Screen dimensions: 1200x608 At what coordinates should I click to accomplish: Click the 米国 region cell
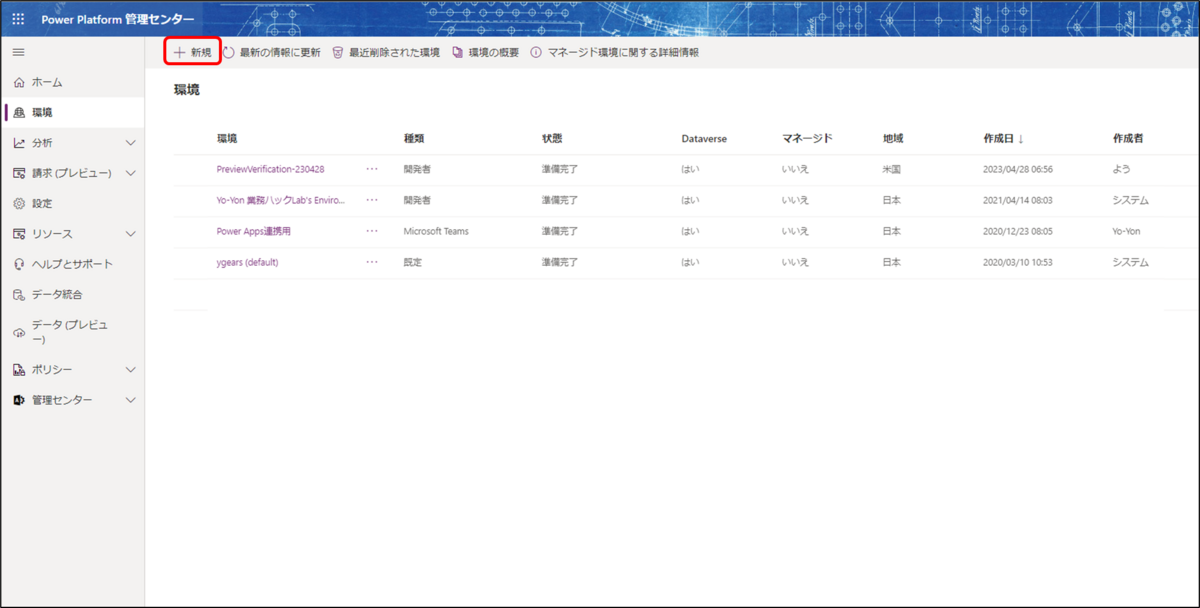pyautogui.click(x=891, y=169)
